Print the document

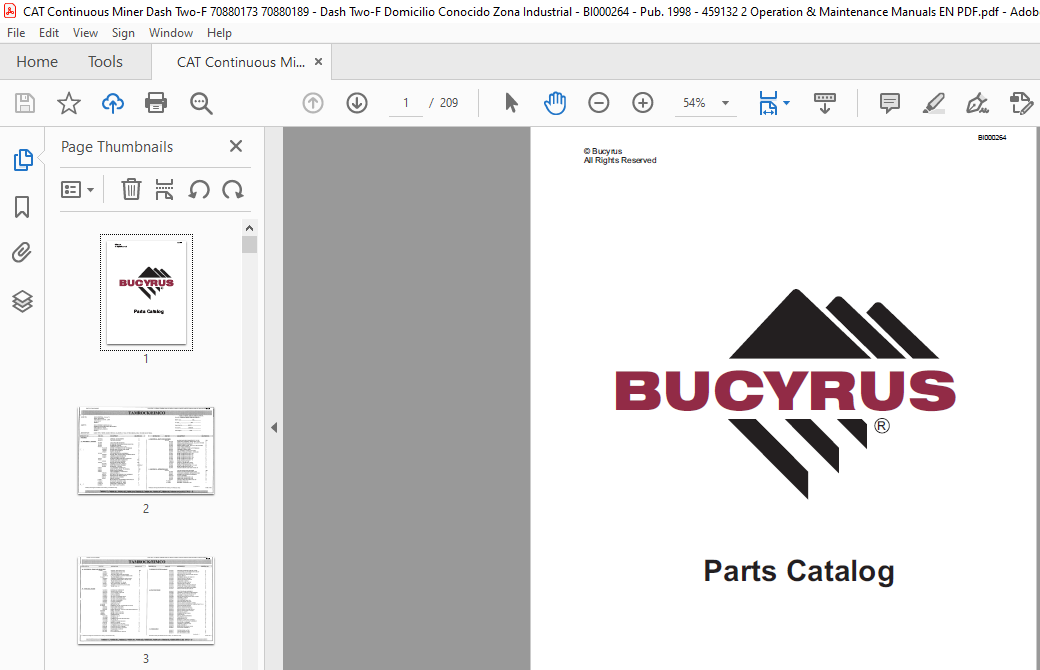[x=156, y=103]
